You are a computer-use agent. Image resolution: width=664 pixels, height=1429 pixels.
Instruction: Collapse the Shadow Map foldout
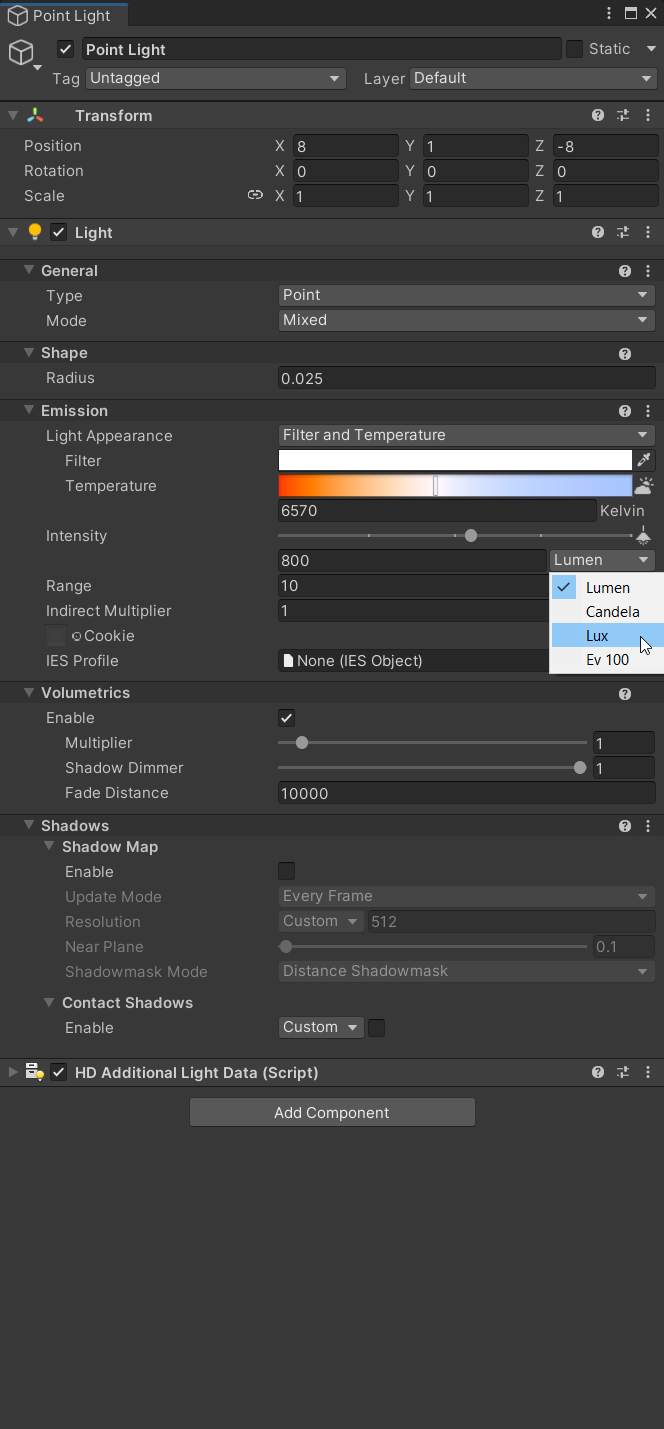(x=50, y=847)
